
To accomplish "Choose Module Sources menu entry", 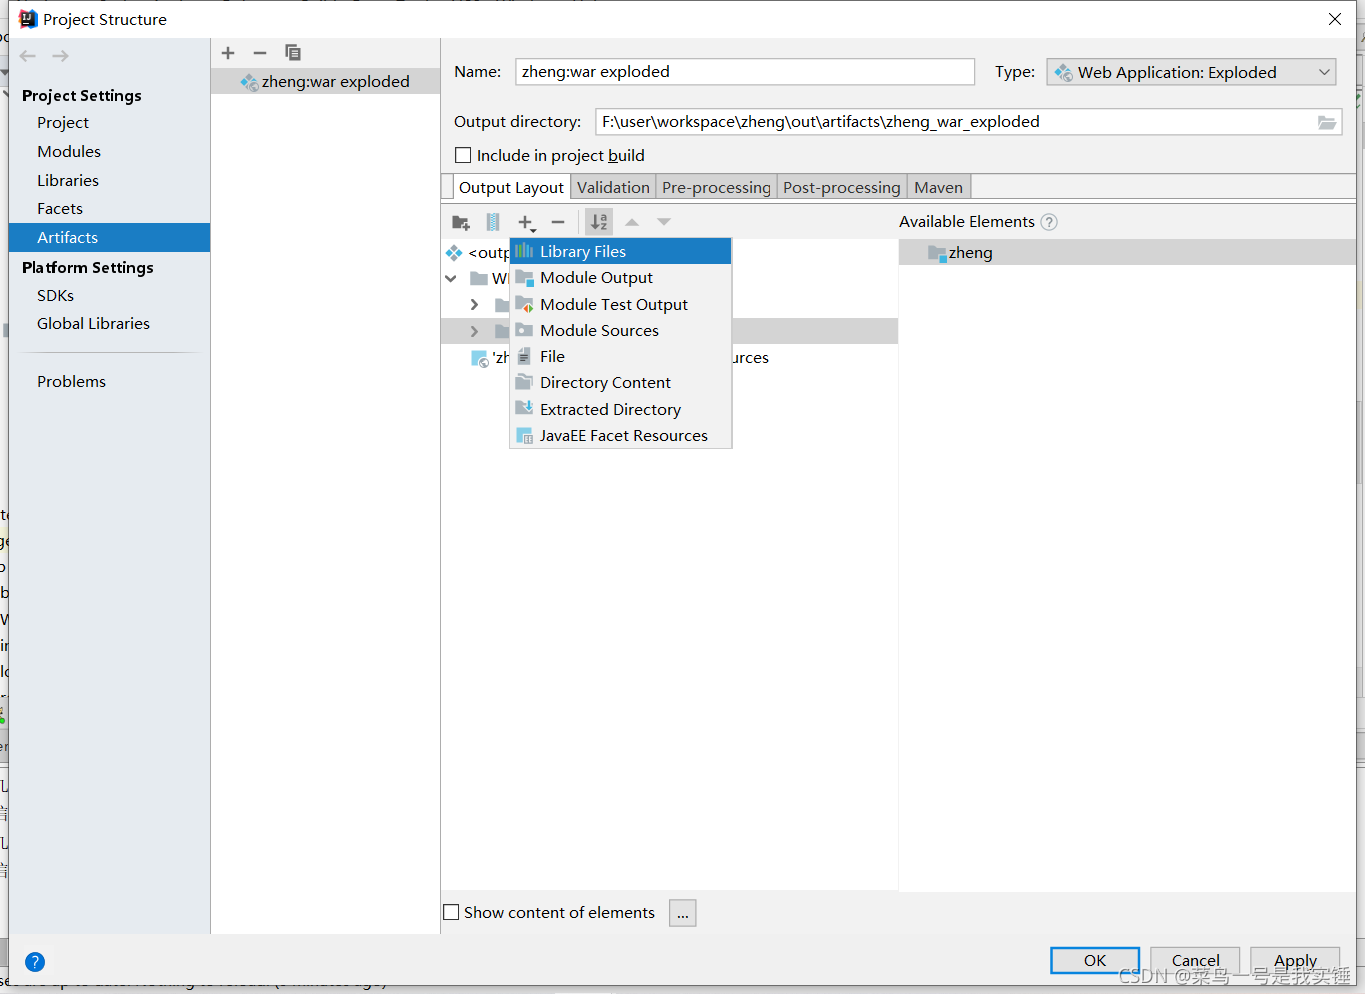I will (x=621, y=330).
